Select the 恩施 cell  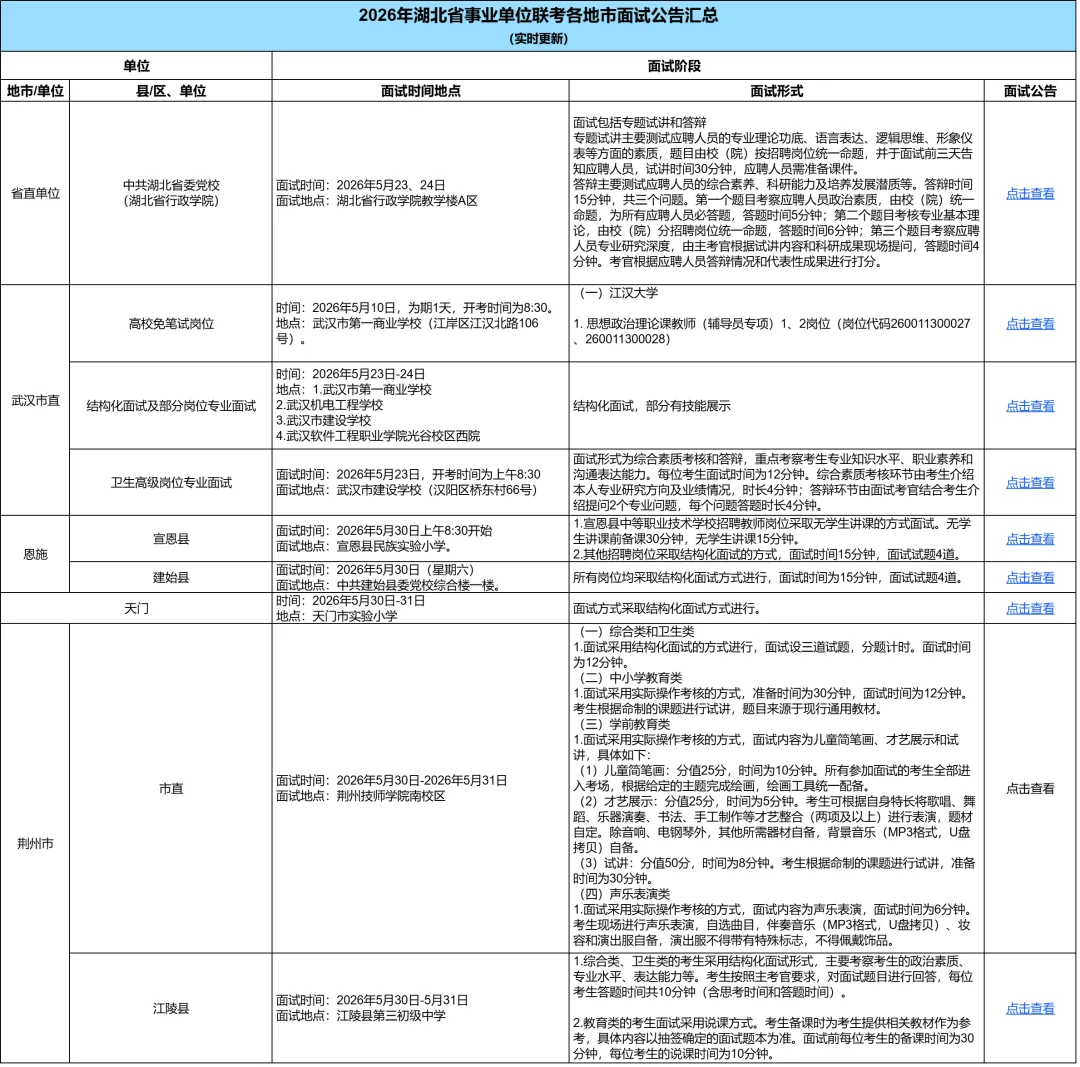point(35,554)
